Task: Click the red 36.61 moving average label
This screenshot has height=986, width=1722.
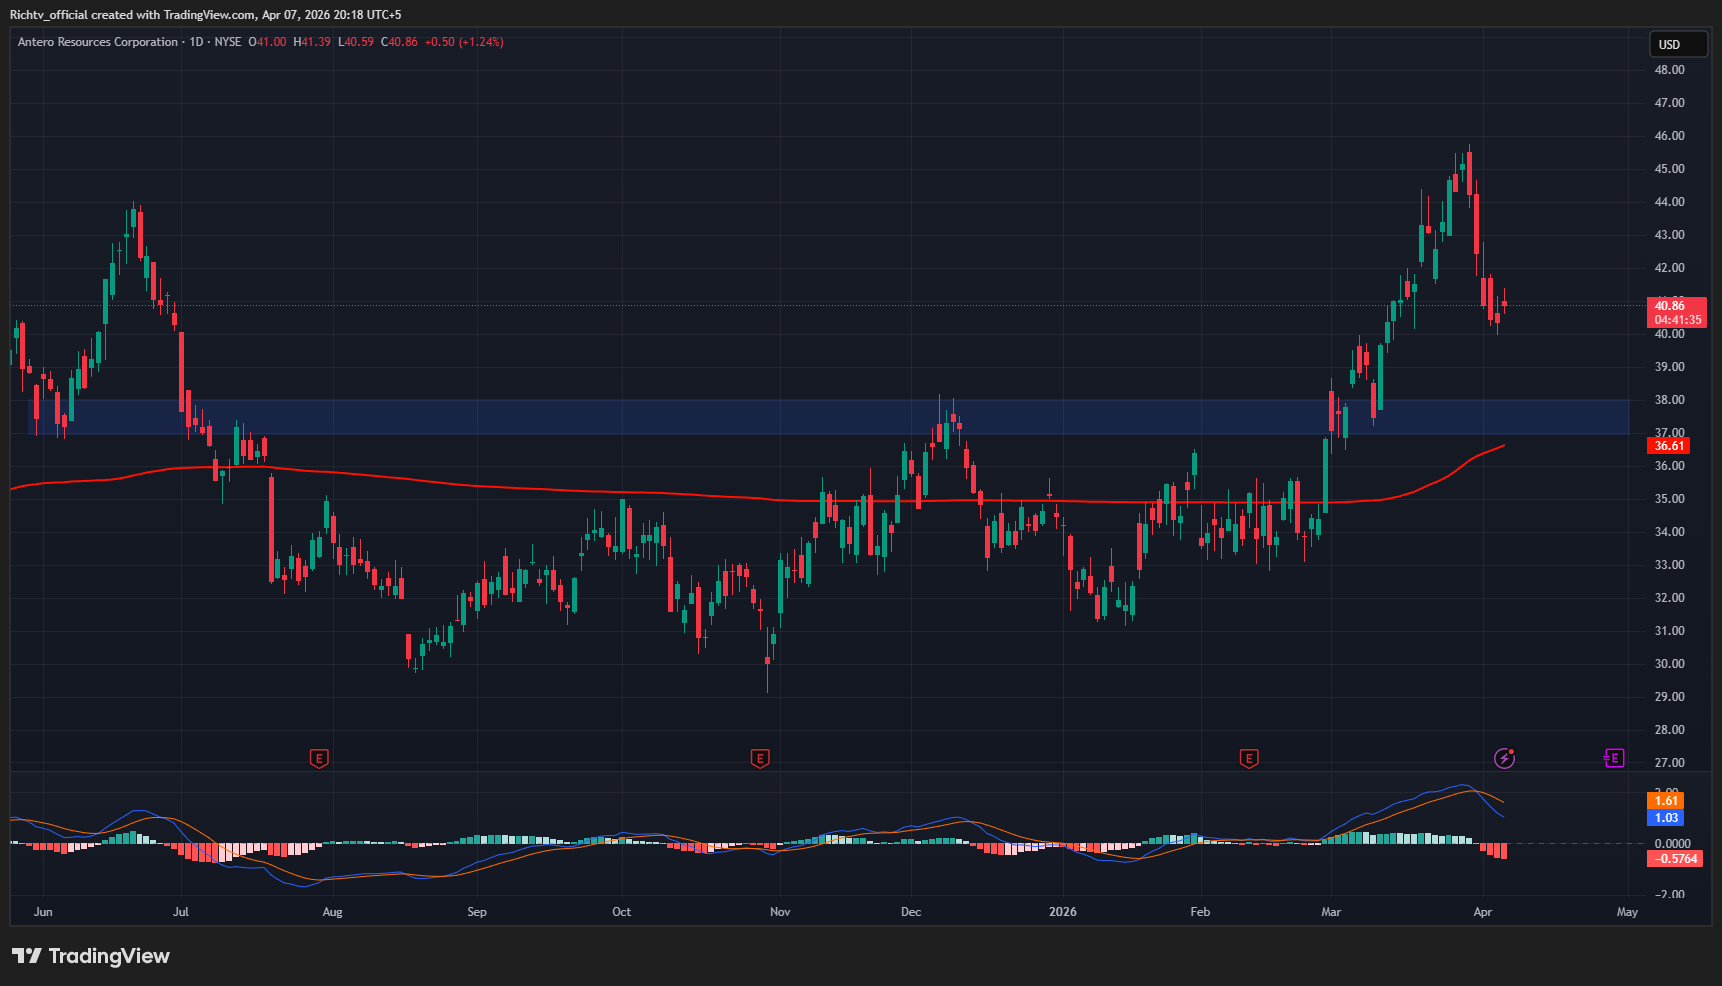Action: tap(1669, 446)
